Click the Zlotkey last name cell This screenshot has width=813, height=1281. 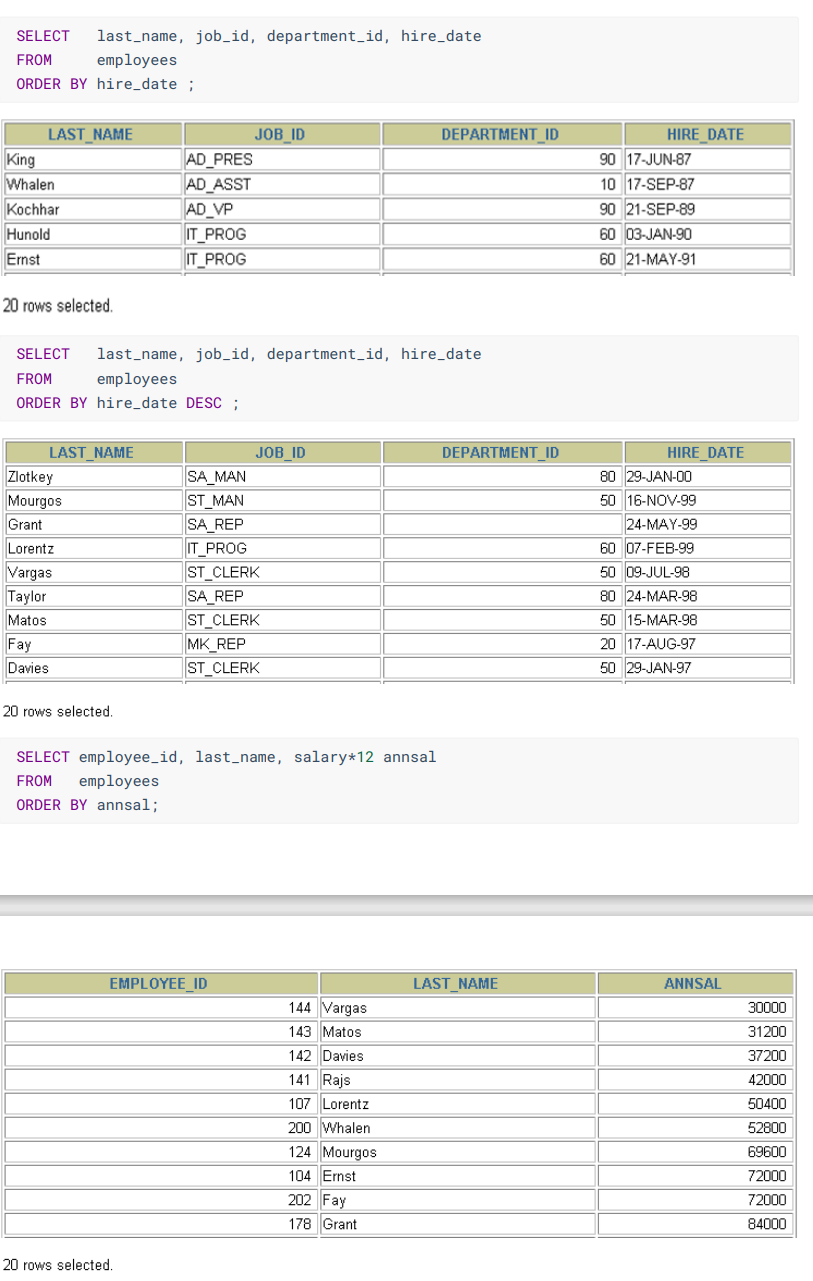pos(93,477)
